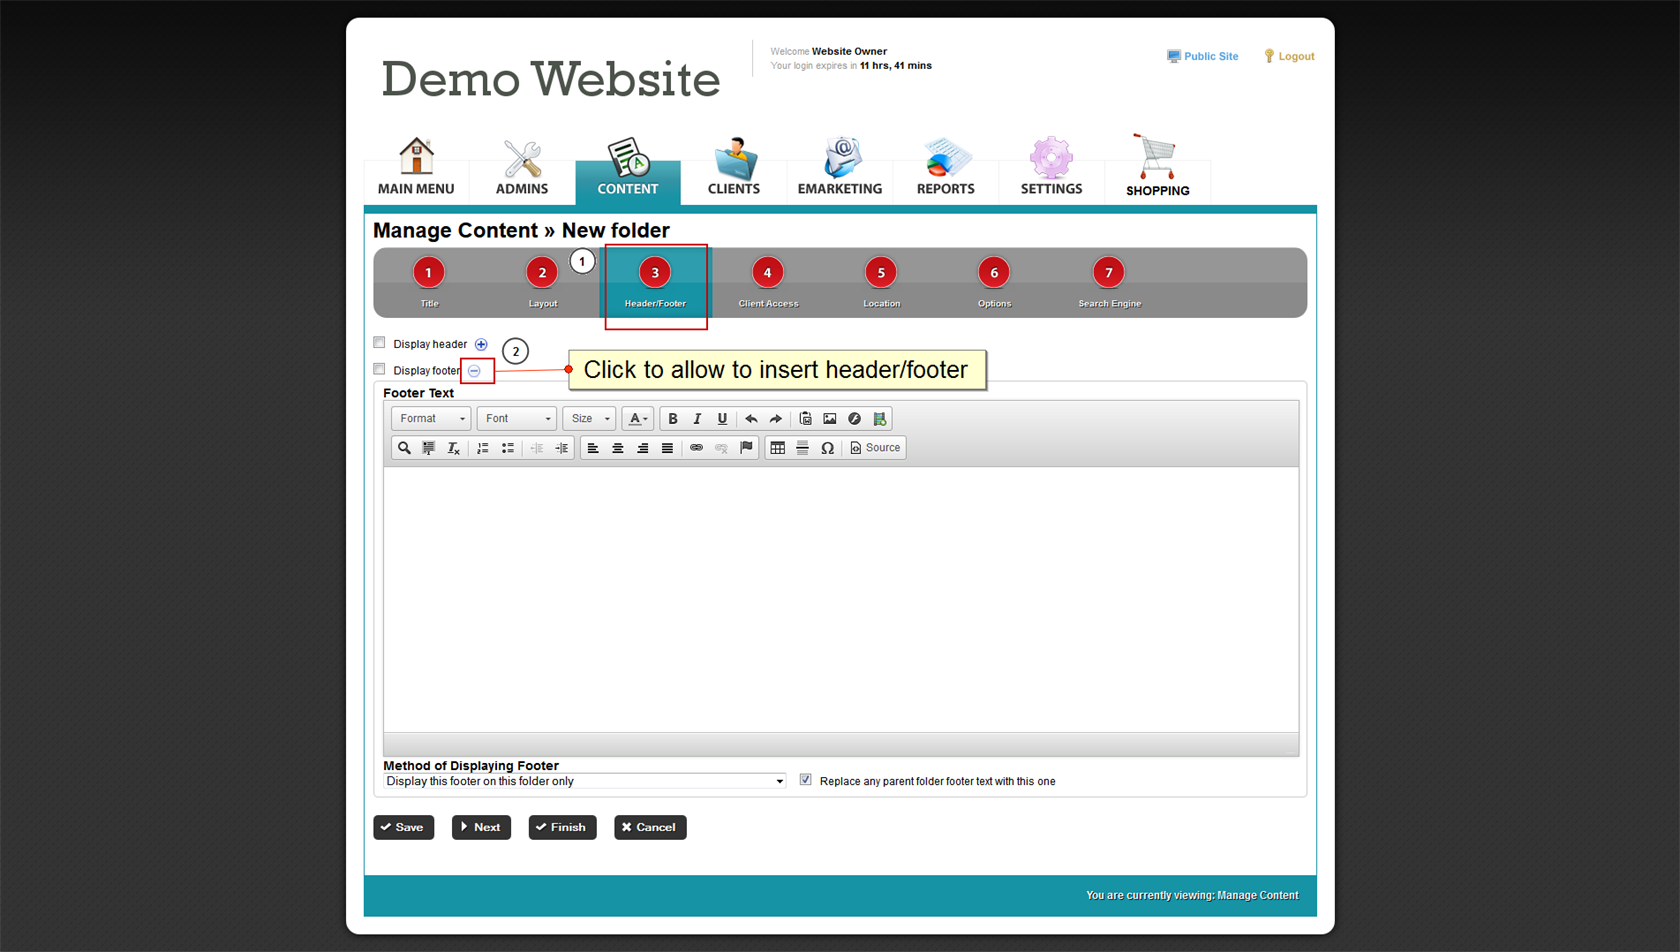The height and width of the screenshot is (952, 1680).
Task: Insert a table in the editor
Action: 778,448
